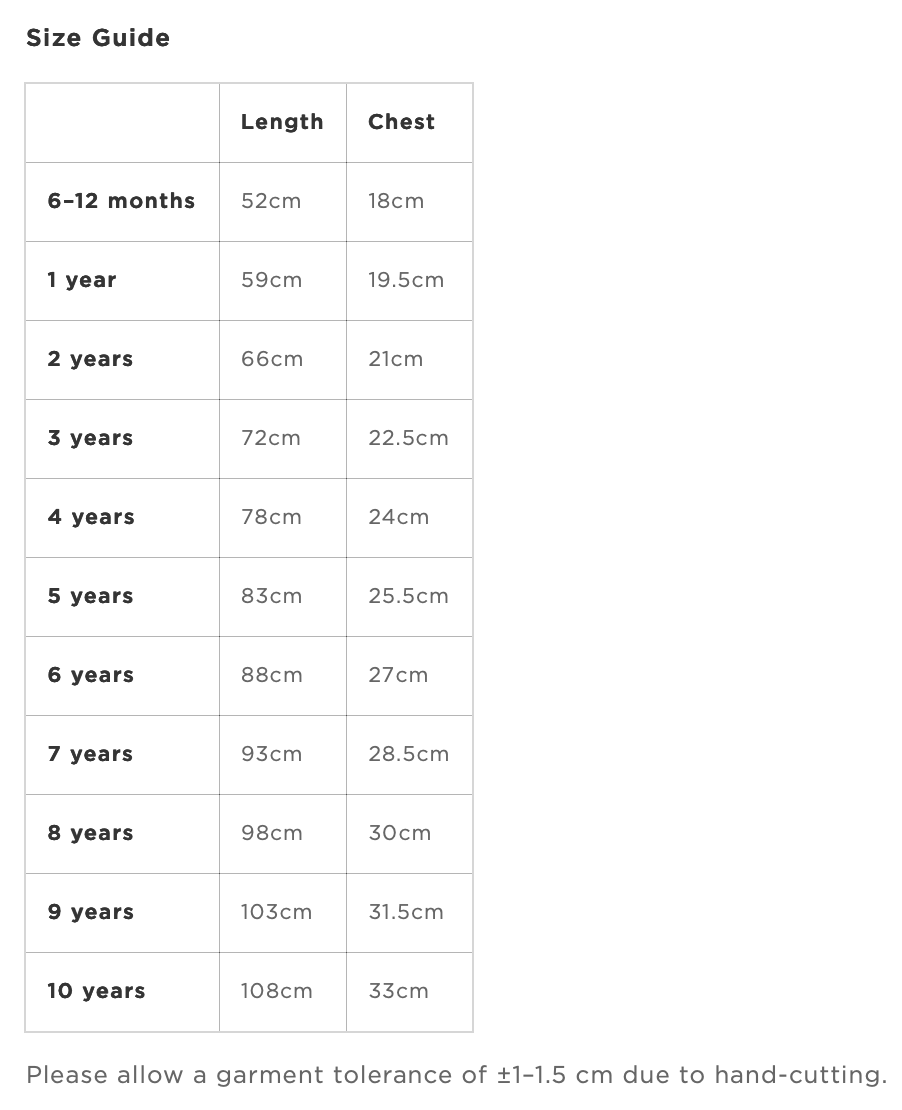The width and height of the screenshot is (902, 1110).
Task: Click the garment tolerance note text
Action: pos(457,1075)
